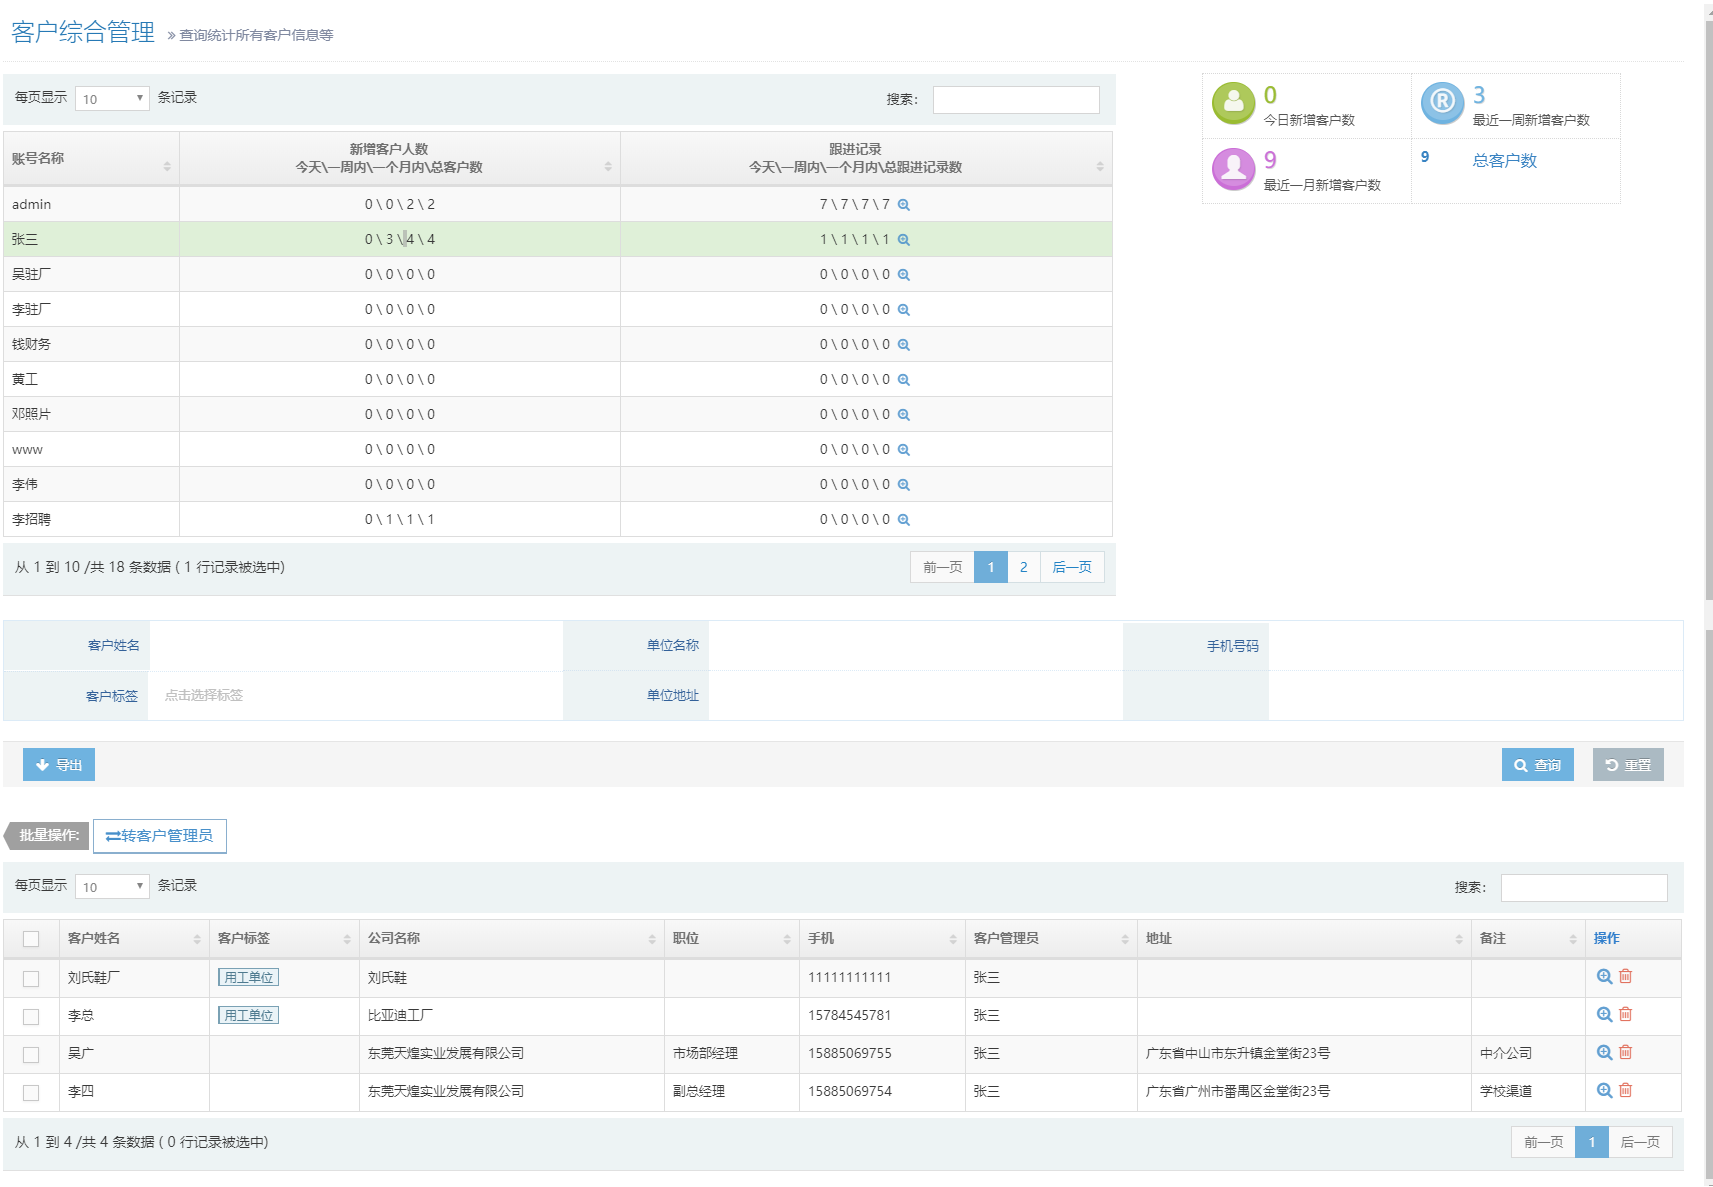
Task: Sort accounts by 账号名称 column header
Action: pos(91,159)
